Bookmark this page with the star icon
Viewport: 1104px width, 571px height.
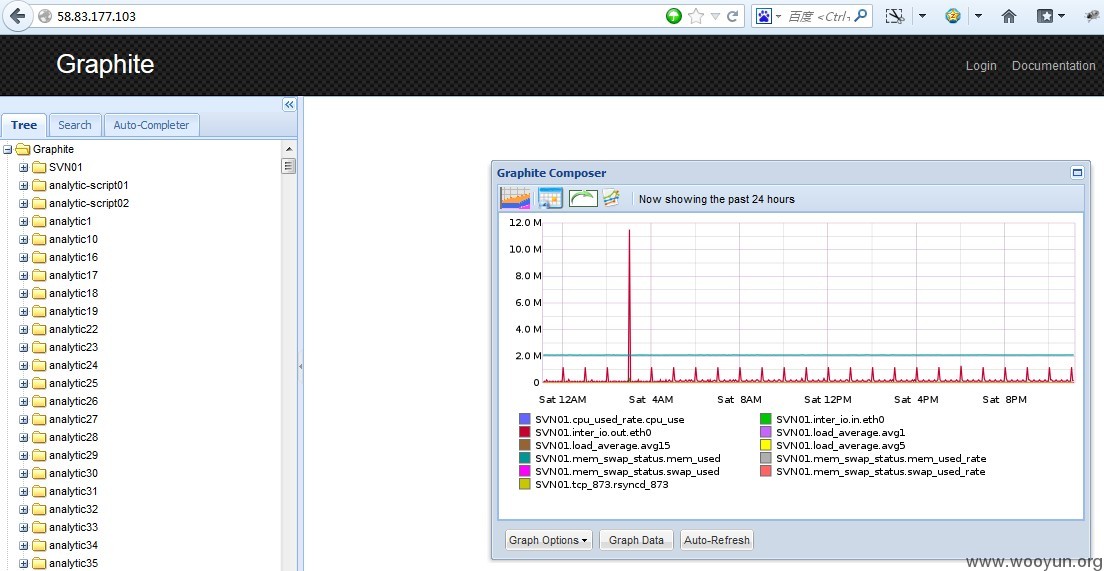696,16
